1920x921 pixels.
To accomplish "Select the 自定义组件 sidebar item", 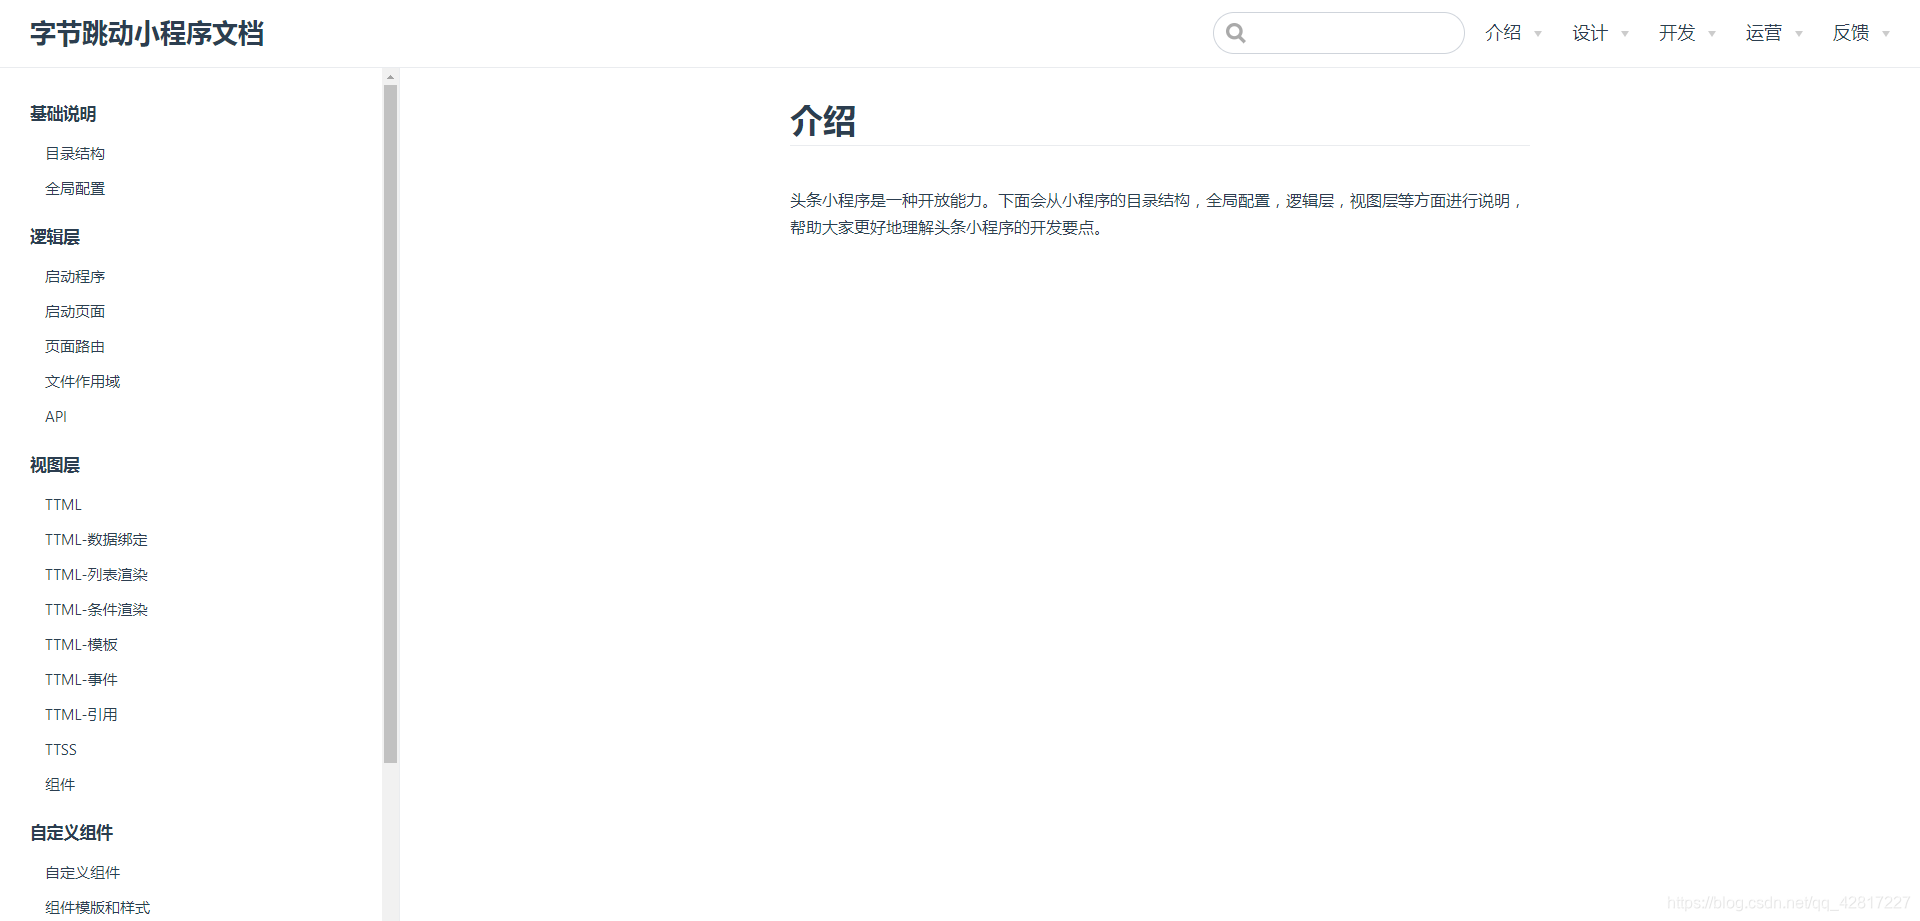I will coord(82,872).
